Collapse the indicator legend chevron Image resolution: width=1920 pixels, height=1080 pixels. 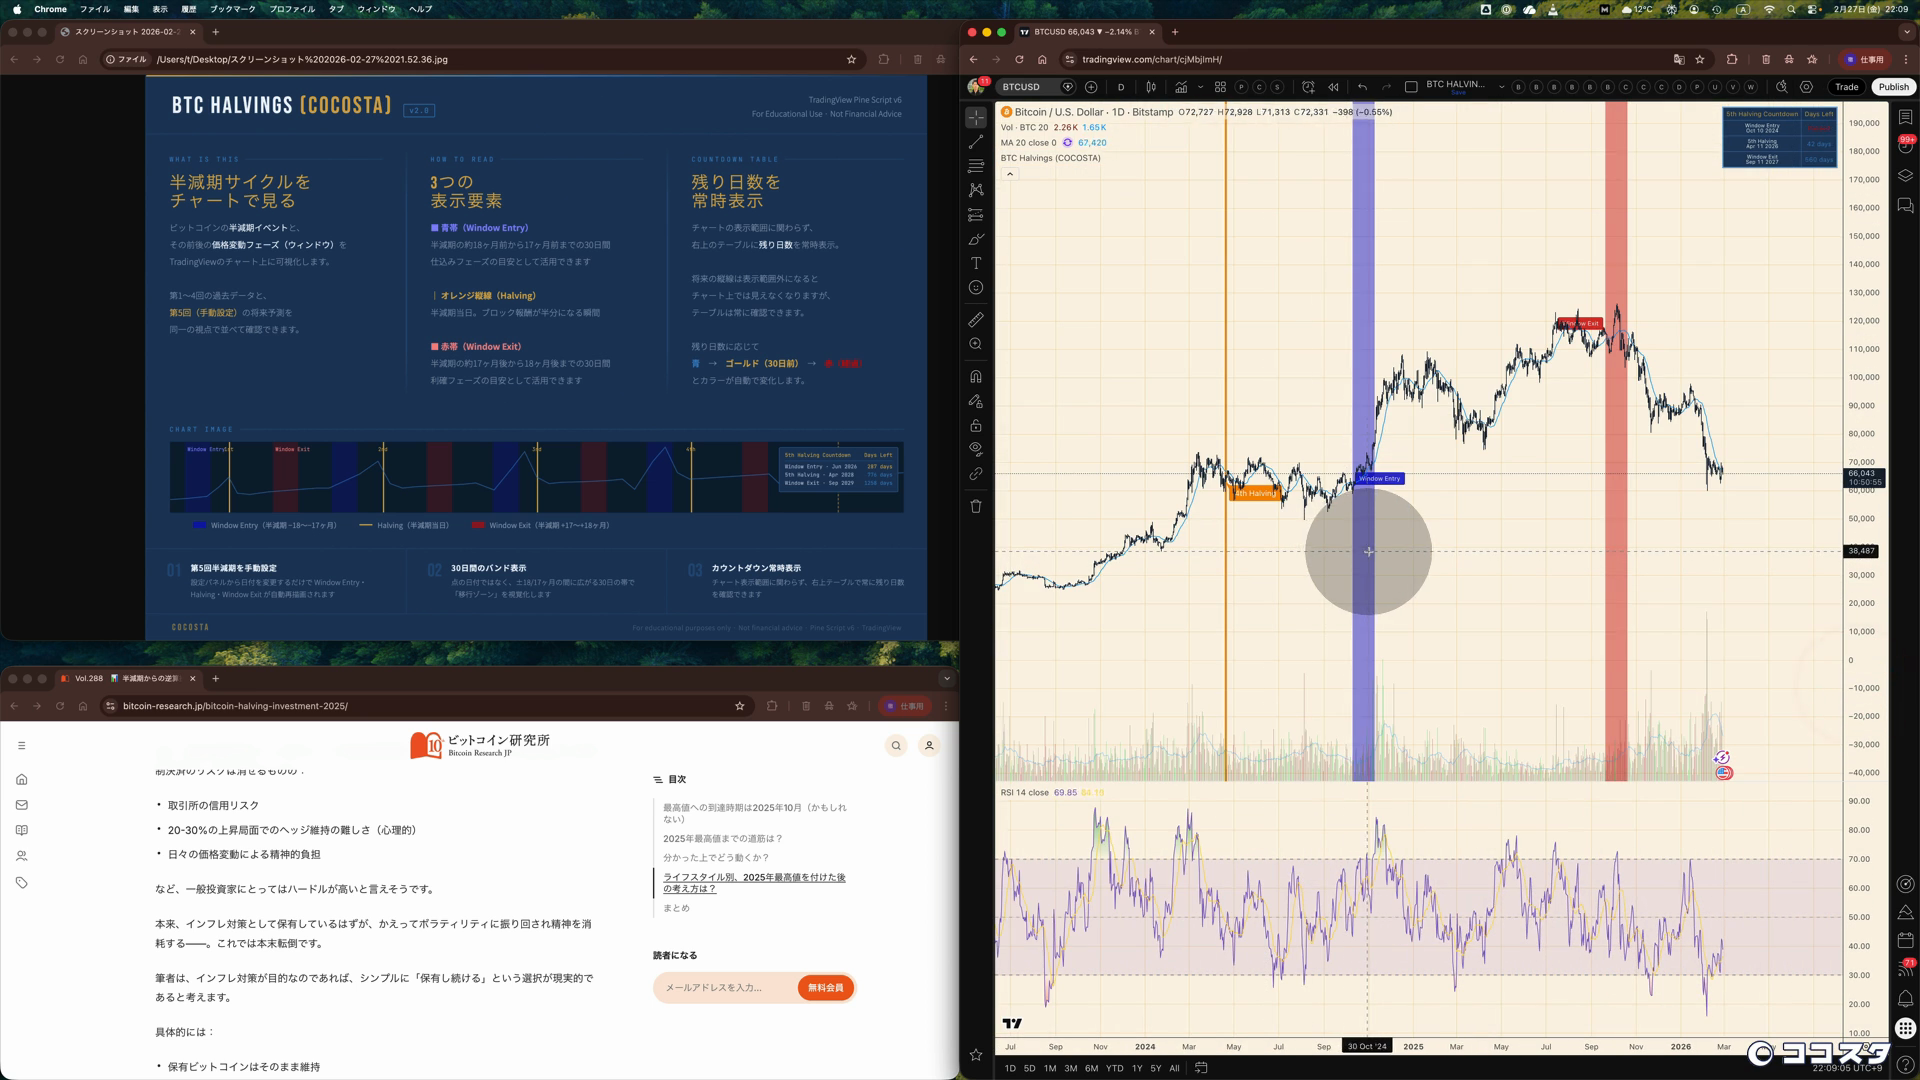click(1010, 174)
